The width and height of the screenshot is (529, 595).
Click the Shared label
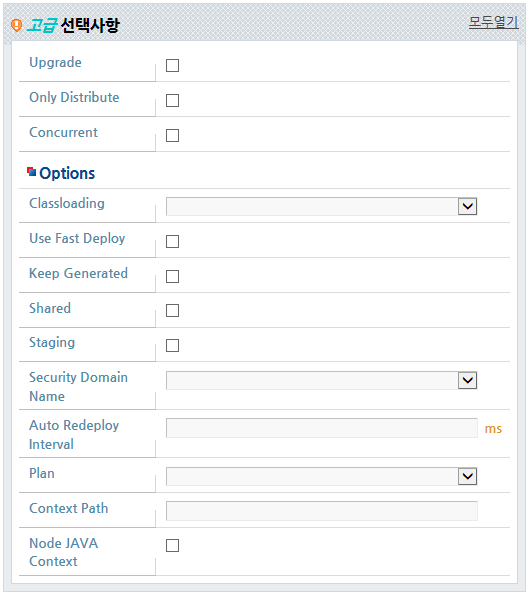click(x=50, y=308)
